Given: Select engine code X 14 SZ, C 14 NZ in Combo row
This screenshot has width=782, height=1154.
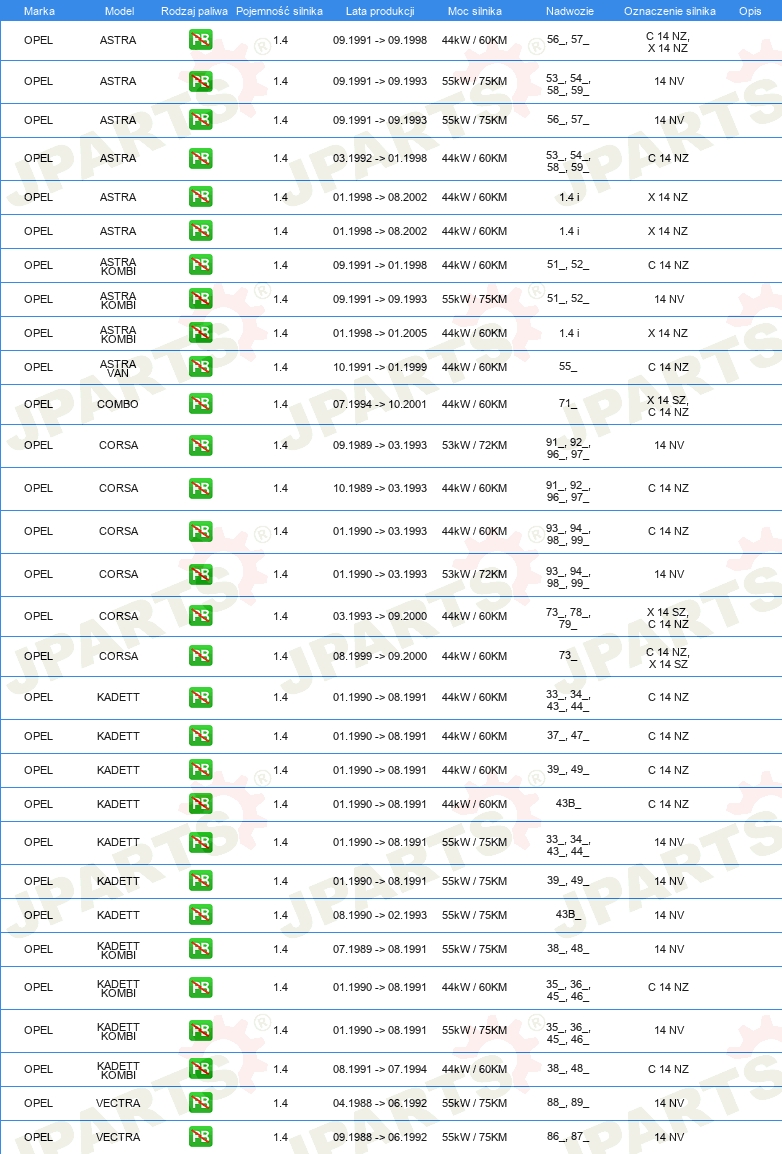Looking at the screenshot, I should click(x=668, y=406).
